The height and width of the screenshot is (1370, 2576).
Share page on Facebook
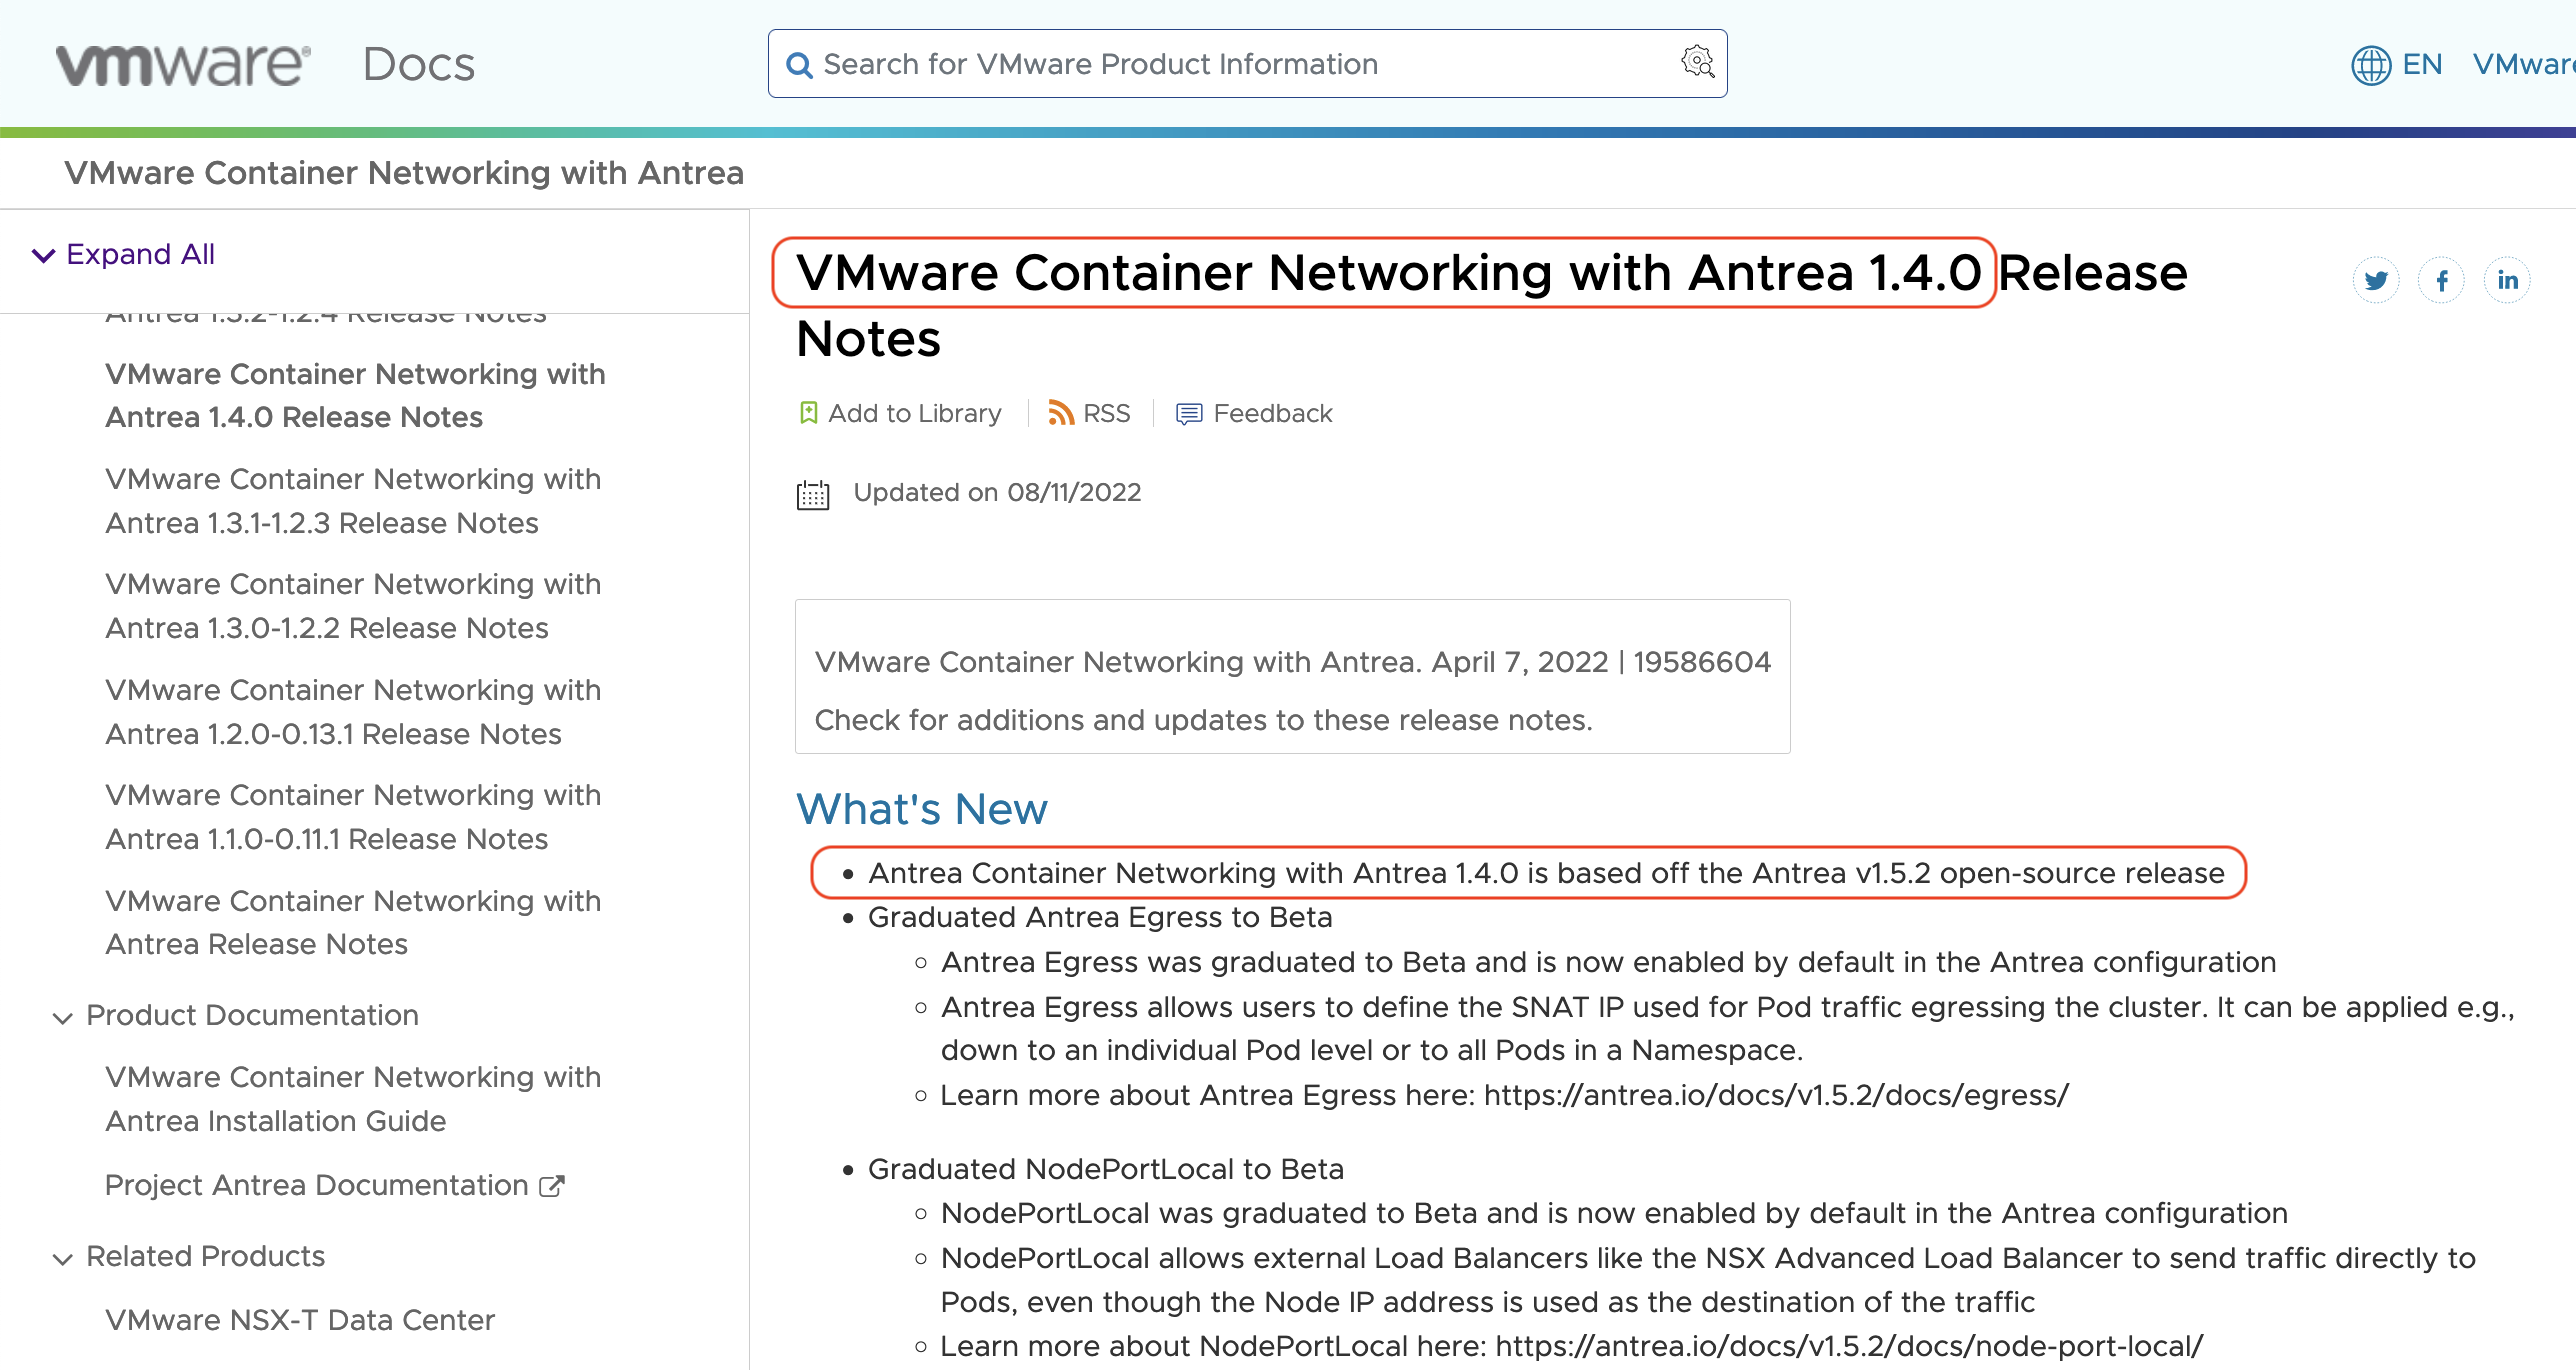point(2441,280)
